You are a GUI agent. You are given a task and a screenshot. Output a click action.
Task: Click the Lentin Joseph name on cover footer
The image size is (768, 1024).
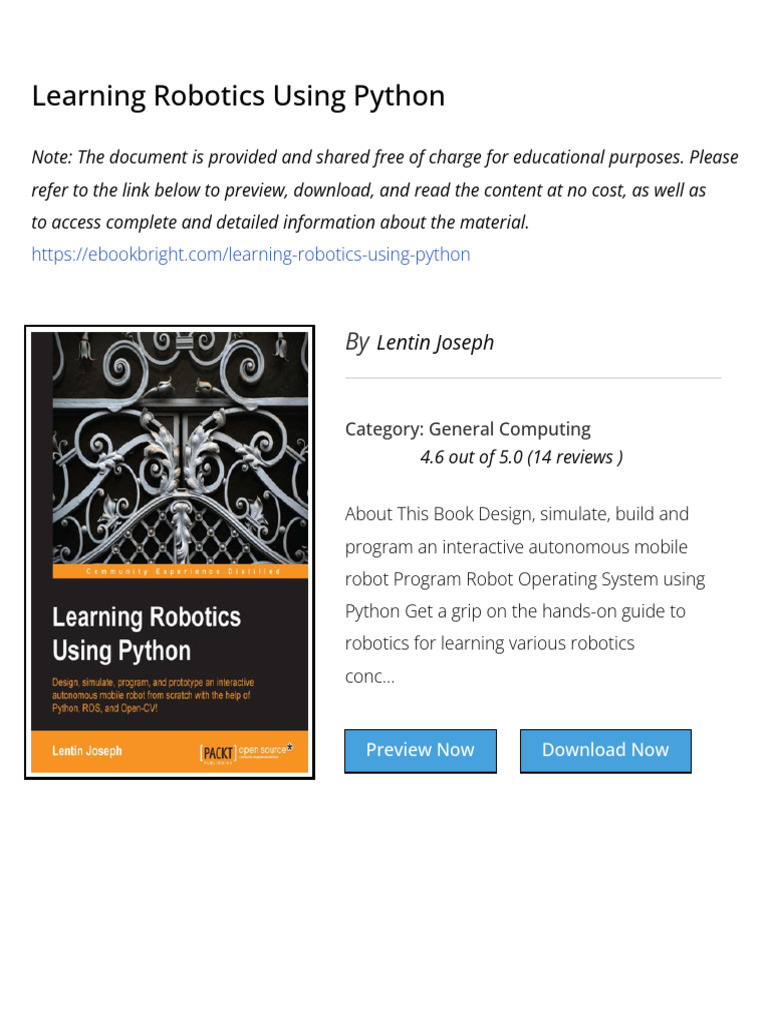[x=87, y=751]
